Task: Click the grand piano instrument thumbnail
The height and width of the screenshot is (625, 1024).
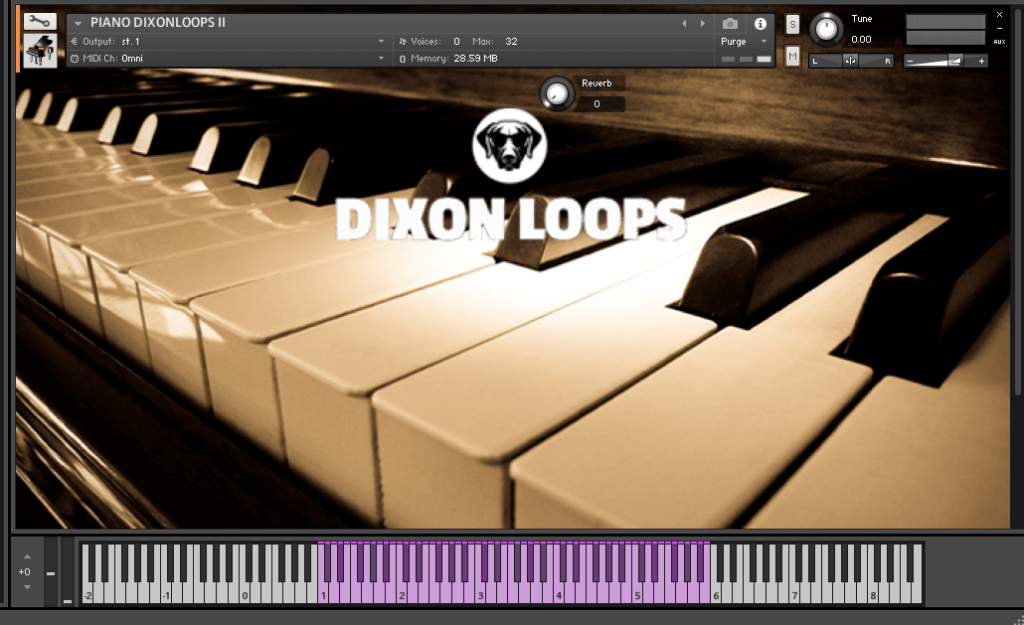Action: (40, 51)
